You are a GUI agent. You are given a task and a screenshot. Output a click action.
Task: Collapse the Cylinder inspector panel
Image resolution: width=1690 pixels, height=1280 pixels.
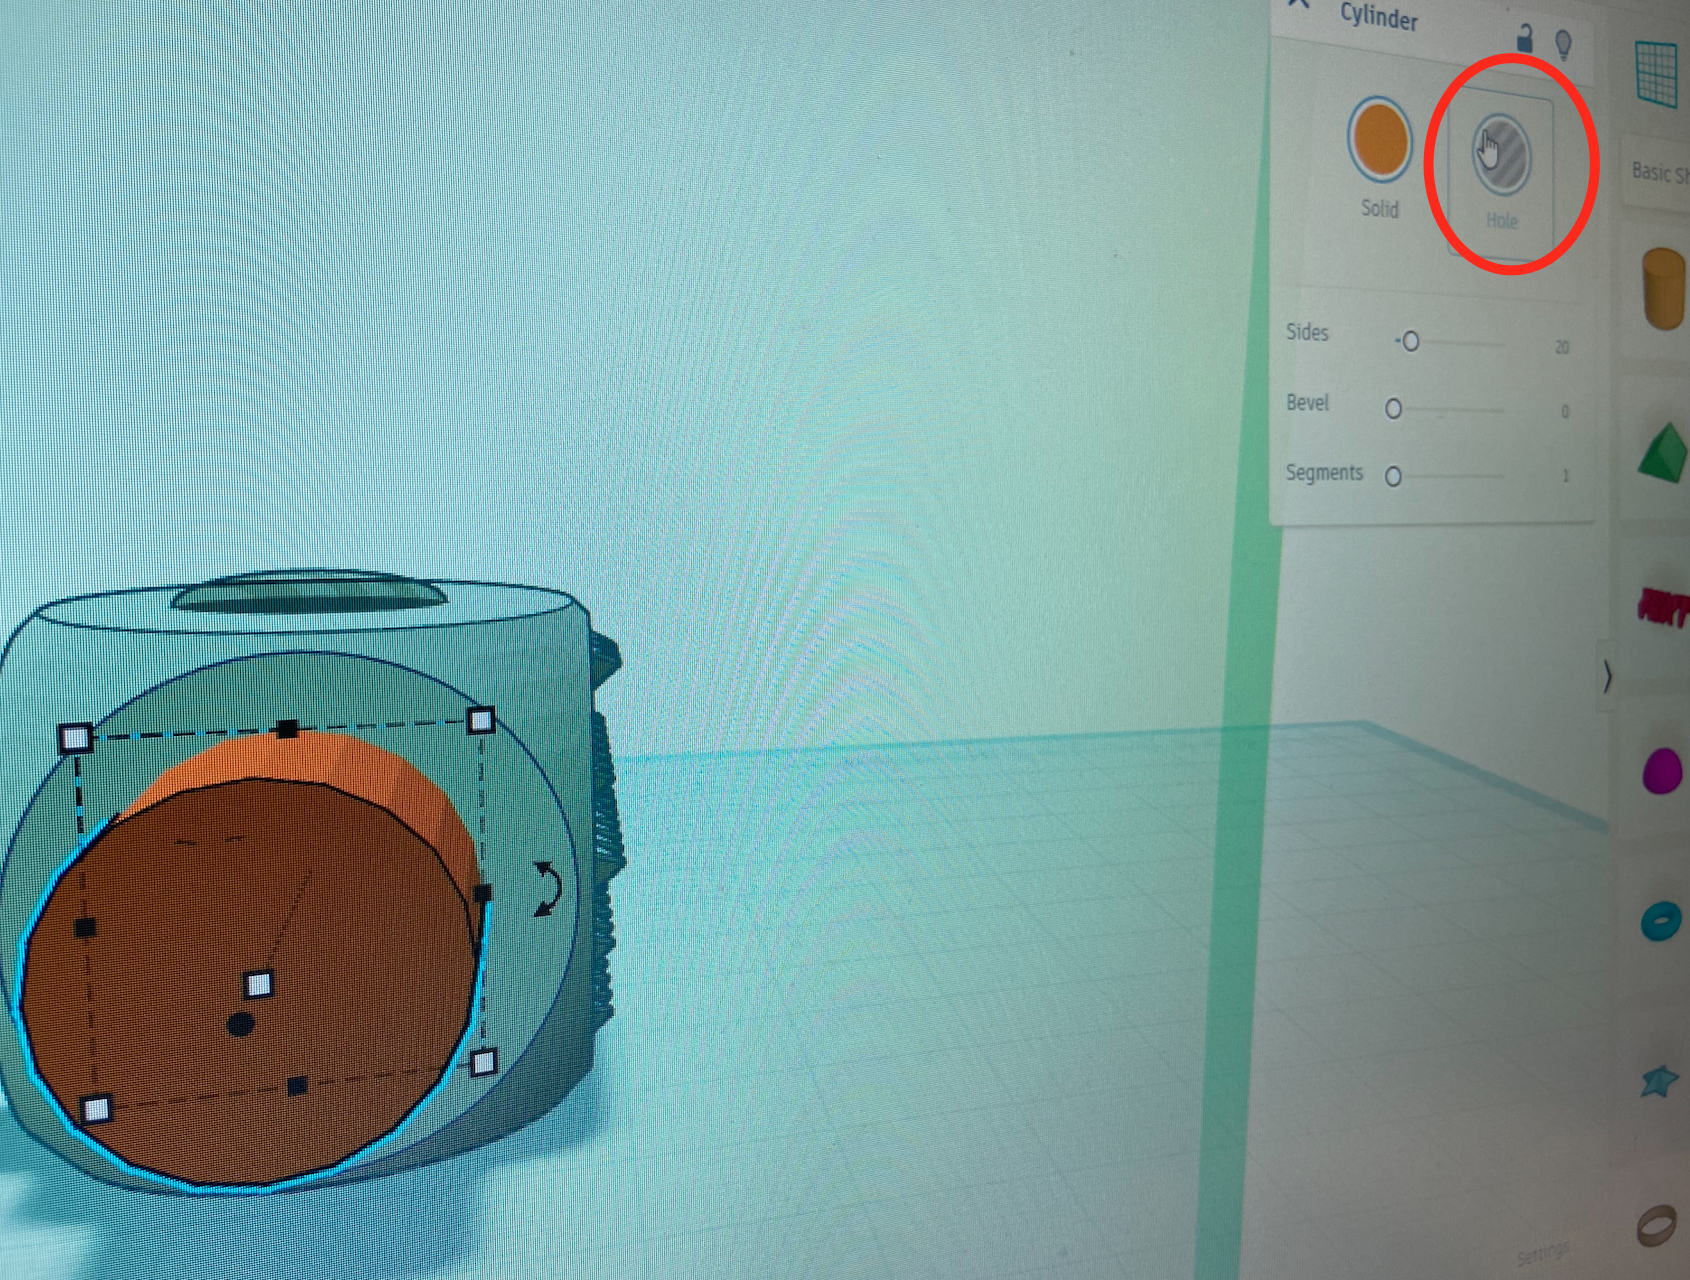pyautogui.click(x=1298, y=4)
